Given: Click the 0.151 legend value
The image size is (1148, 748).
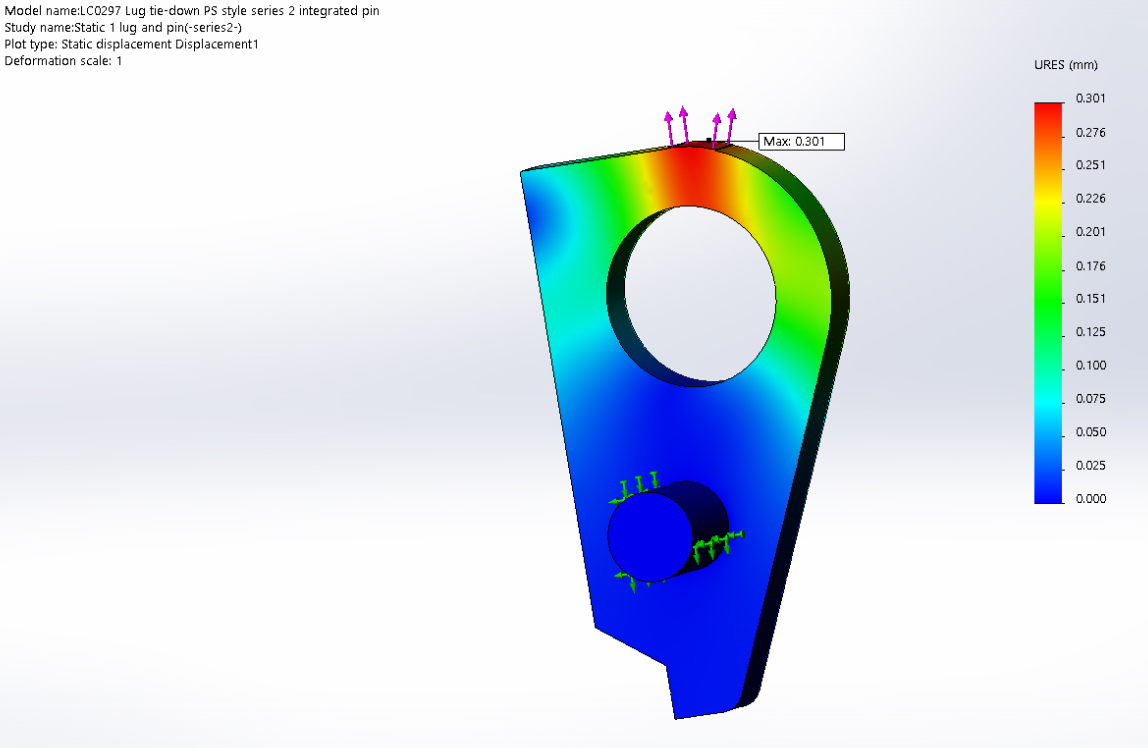Looking at the screenshot, I should (x=1090, y=299).
